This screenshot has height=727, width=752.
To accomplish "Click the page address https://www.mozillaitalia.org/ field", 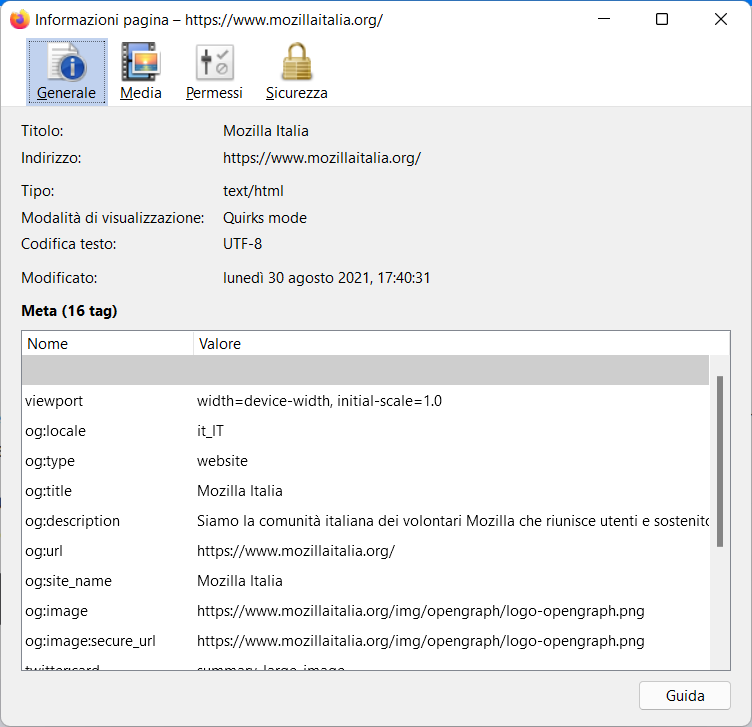I will coord(322,158).
